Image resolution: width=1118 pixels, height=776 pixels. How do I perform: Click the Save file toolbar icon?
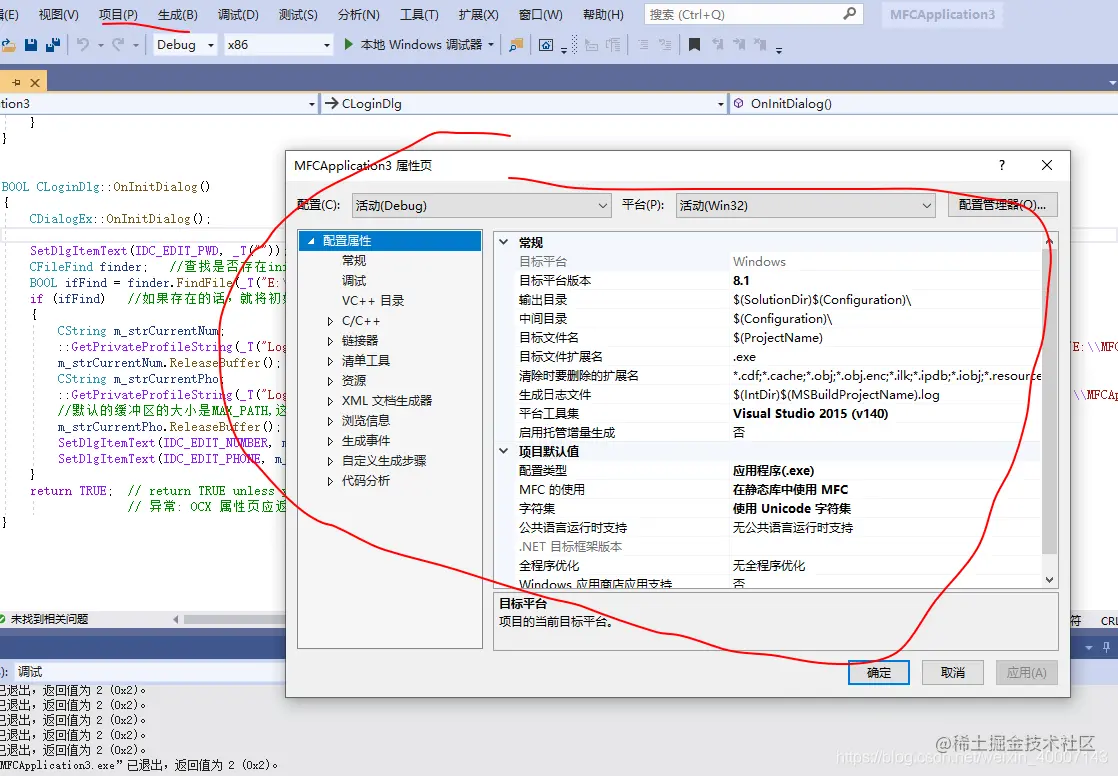[x=31, y=44]
